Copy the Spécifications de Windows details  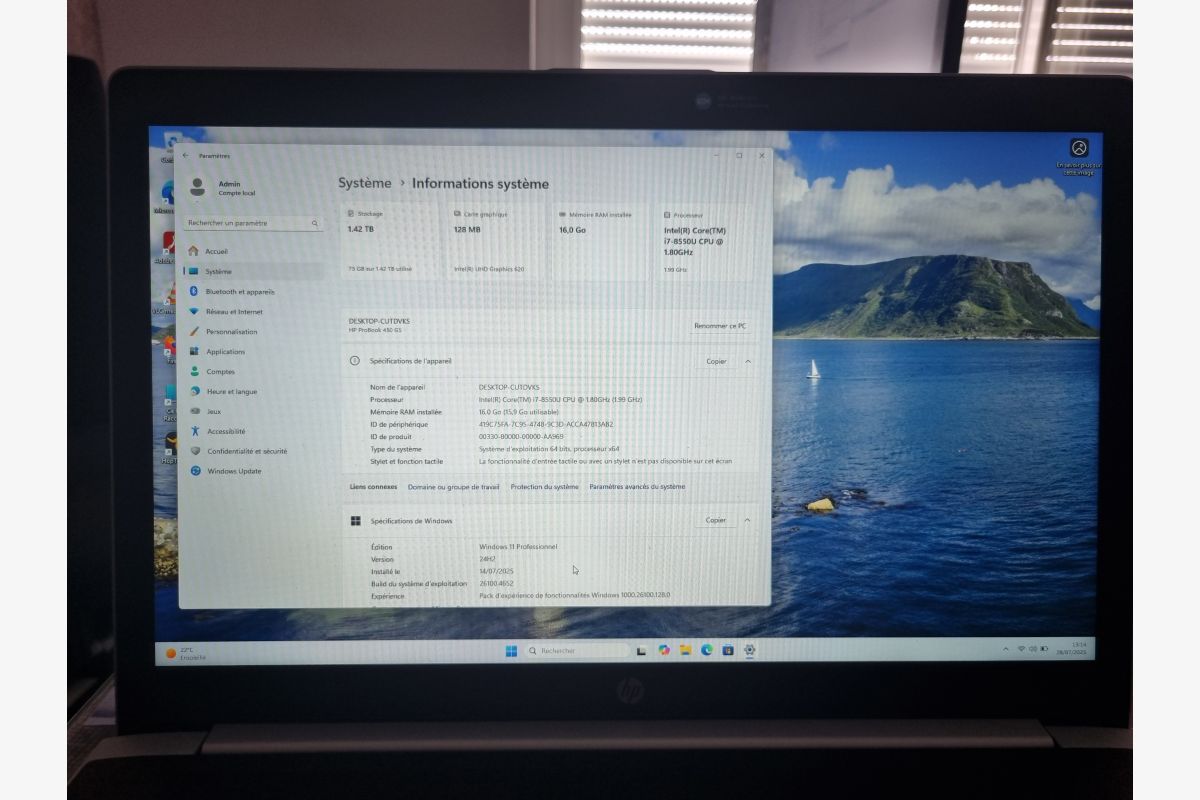pos(716,520)
